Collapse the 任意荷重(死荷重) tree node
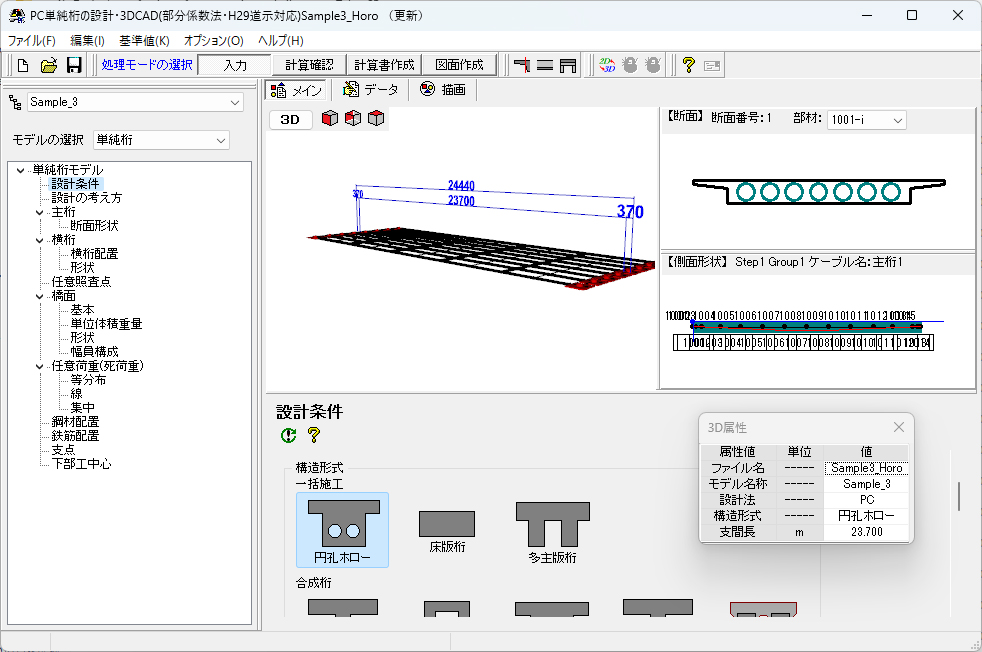The height and width of the screenshot is (652, 982). coord(39,366)
